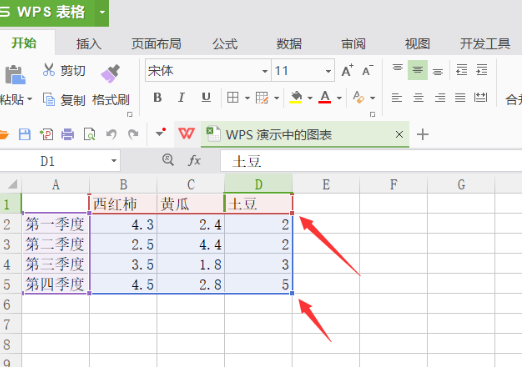Align text to bottom
522x367 pixels.
coord(438,71)
